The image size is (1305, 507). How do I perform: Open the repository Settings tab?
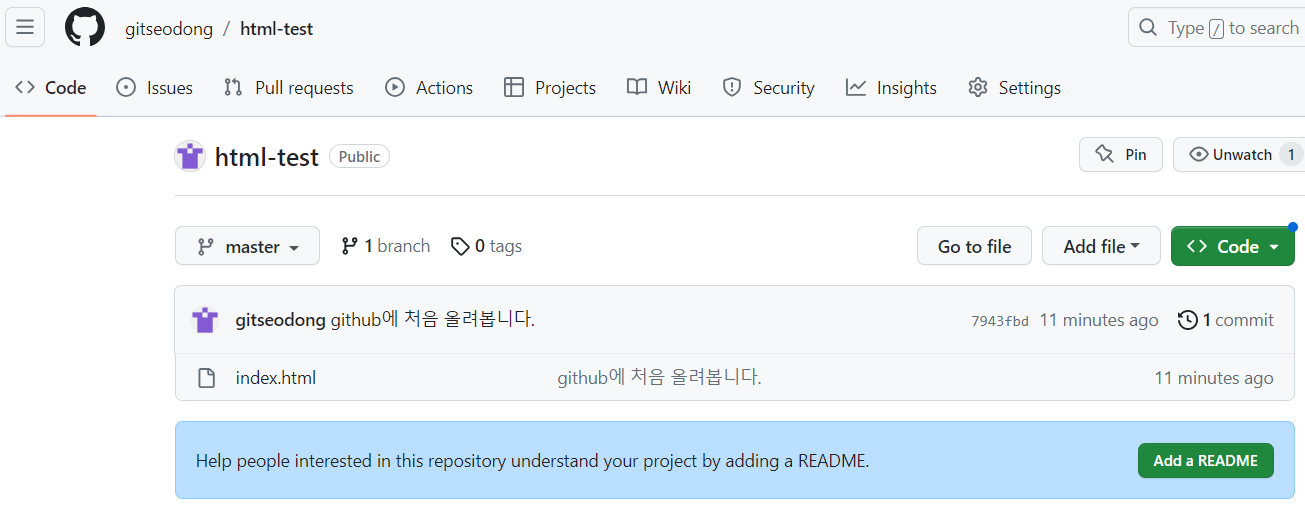[1014, 88]
